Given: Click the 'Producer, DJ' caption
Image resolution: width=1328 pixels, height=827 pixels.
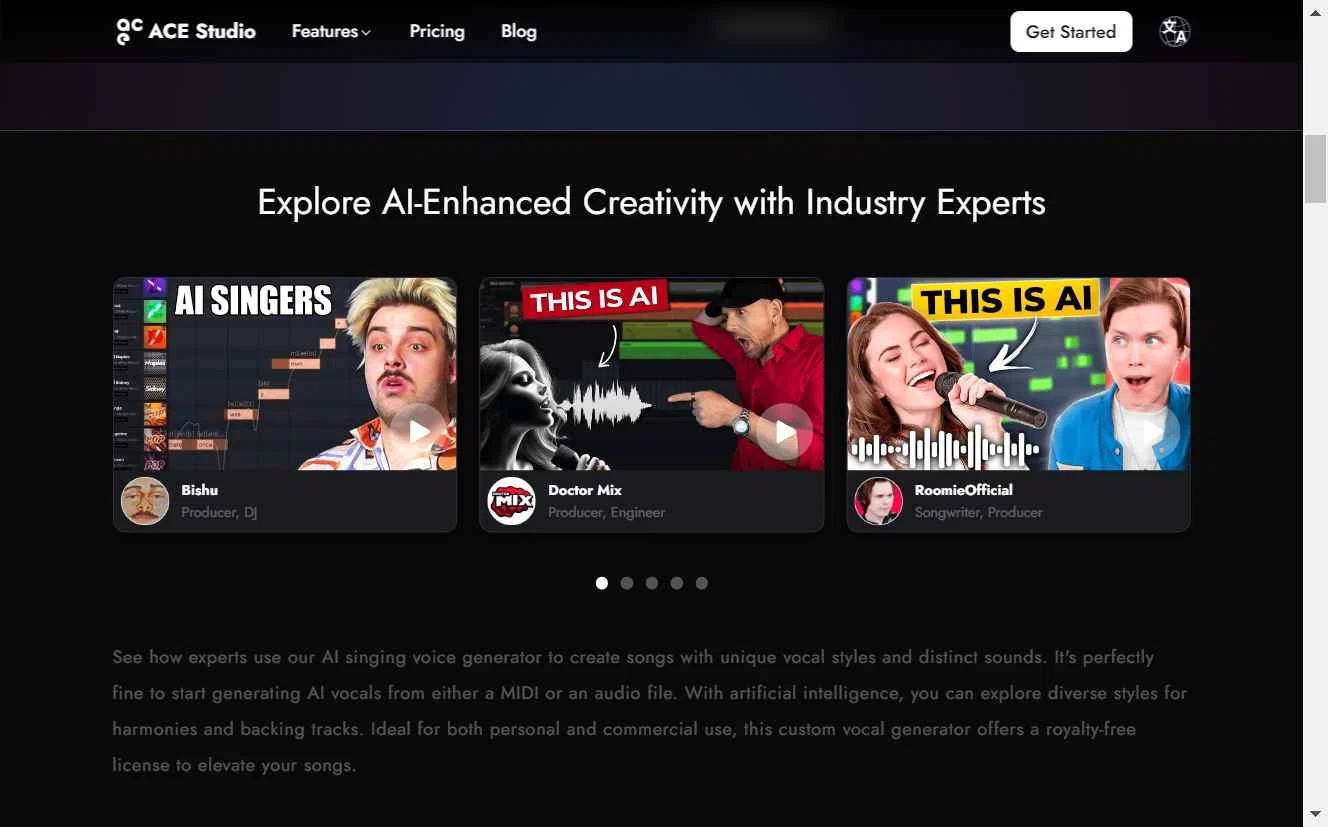Looking at the screenshot, I should pyautogui.click(x=219, y=512).
